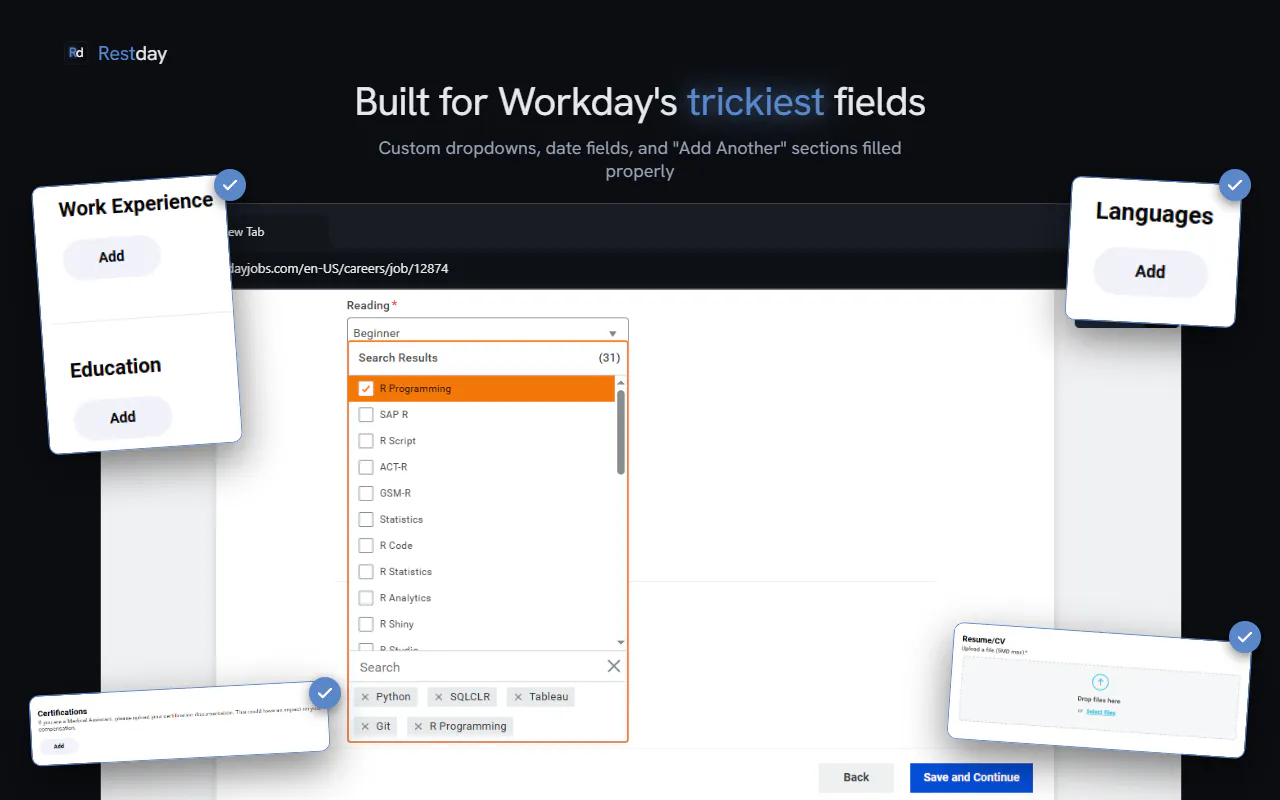
Task: Add a Certifications entry
Action: click(59, 746)
